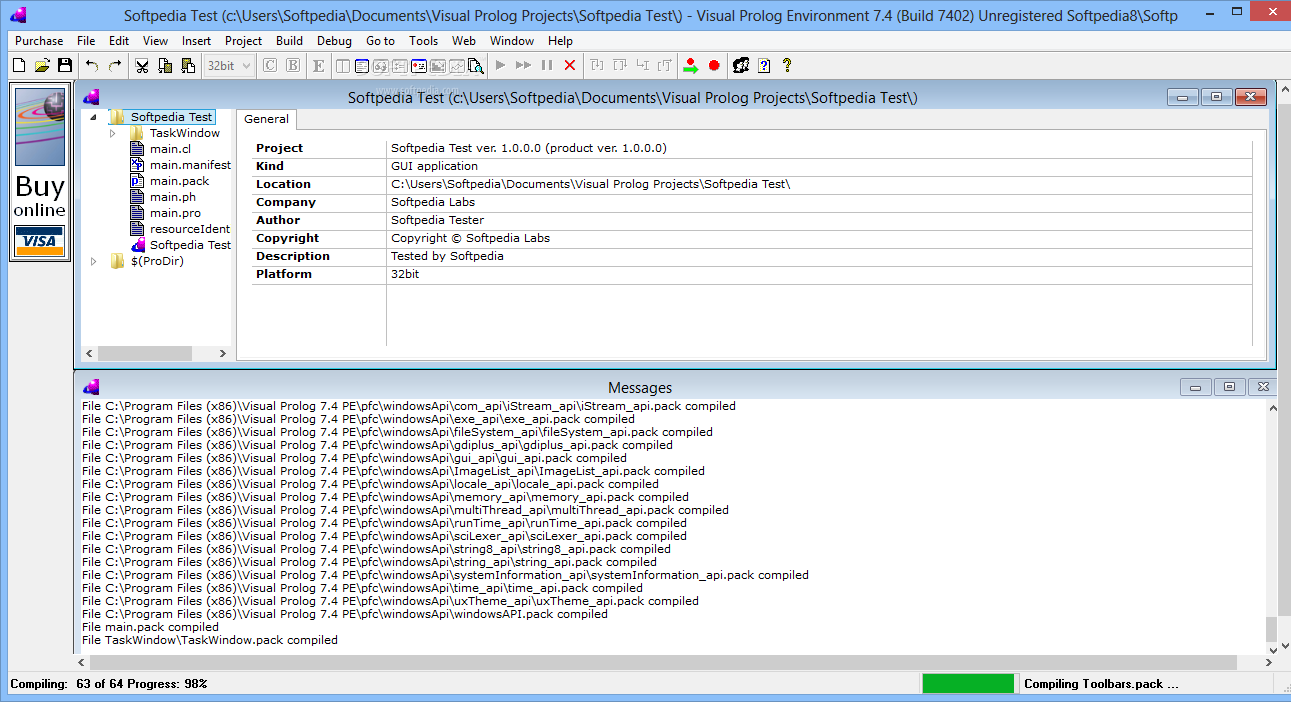Click the Step Into debug icon
This screenshot has width=1291, height=702.
coord(598,66)
